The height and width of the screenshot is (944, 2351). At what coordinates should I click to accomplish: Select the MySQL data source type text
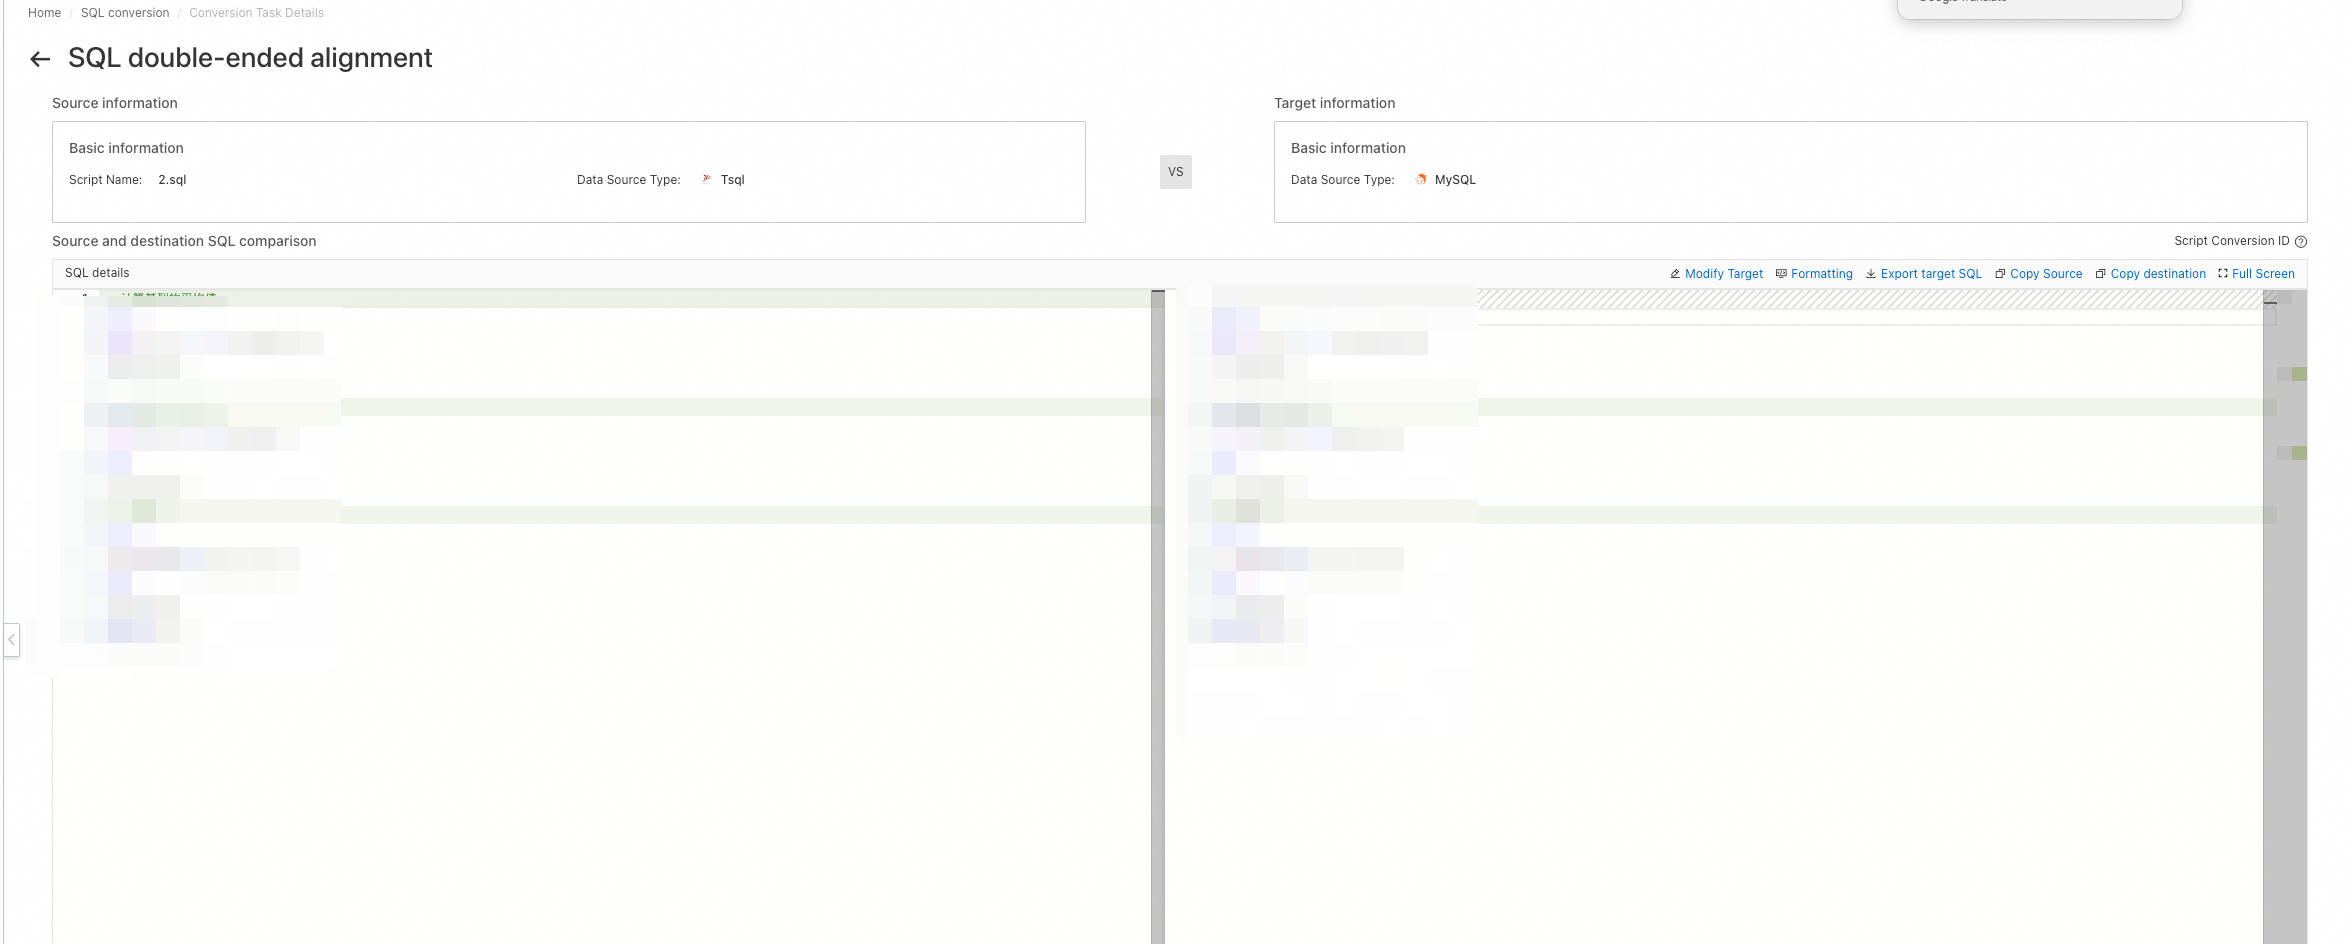(x=1455, y=180)
